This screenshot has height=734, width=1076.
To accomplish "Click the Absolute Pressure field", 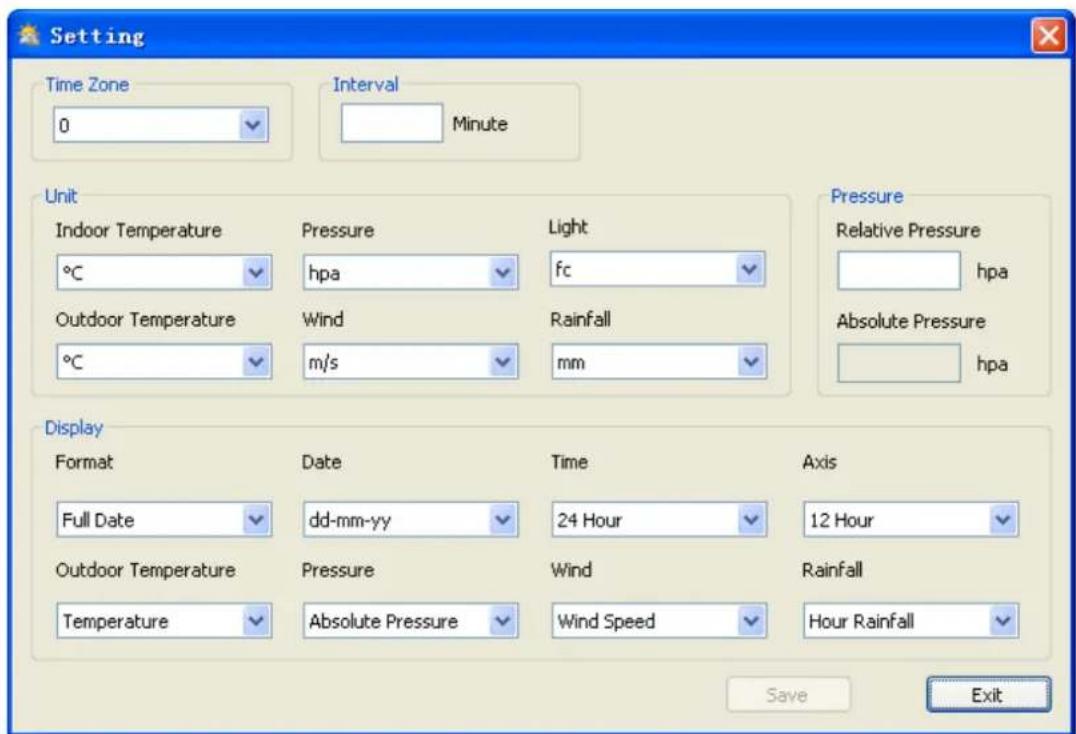I will click(898, 363).
